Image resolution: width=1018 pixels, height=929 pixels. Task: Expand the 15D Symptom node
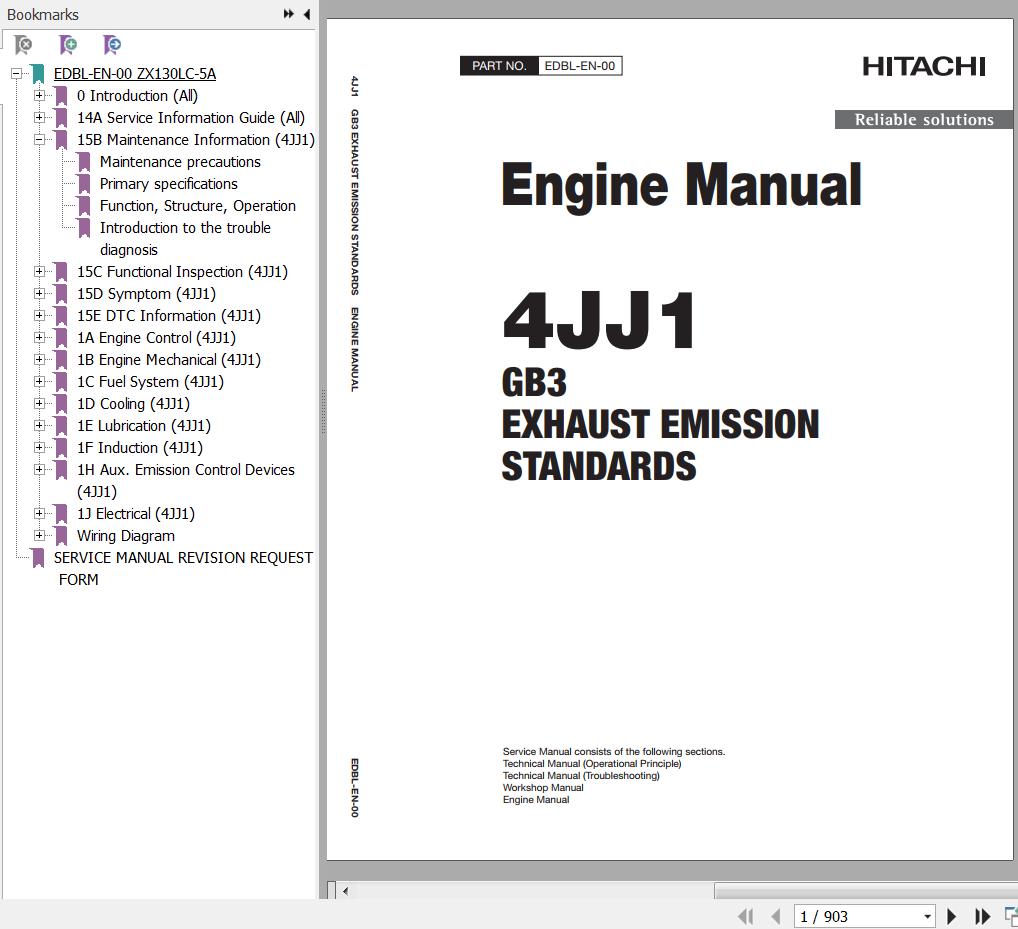tap(40, 293)
